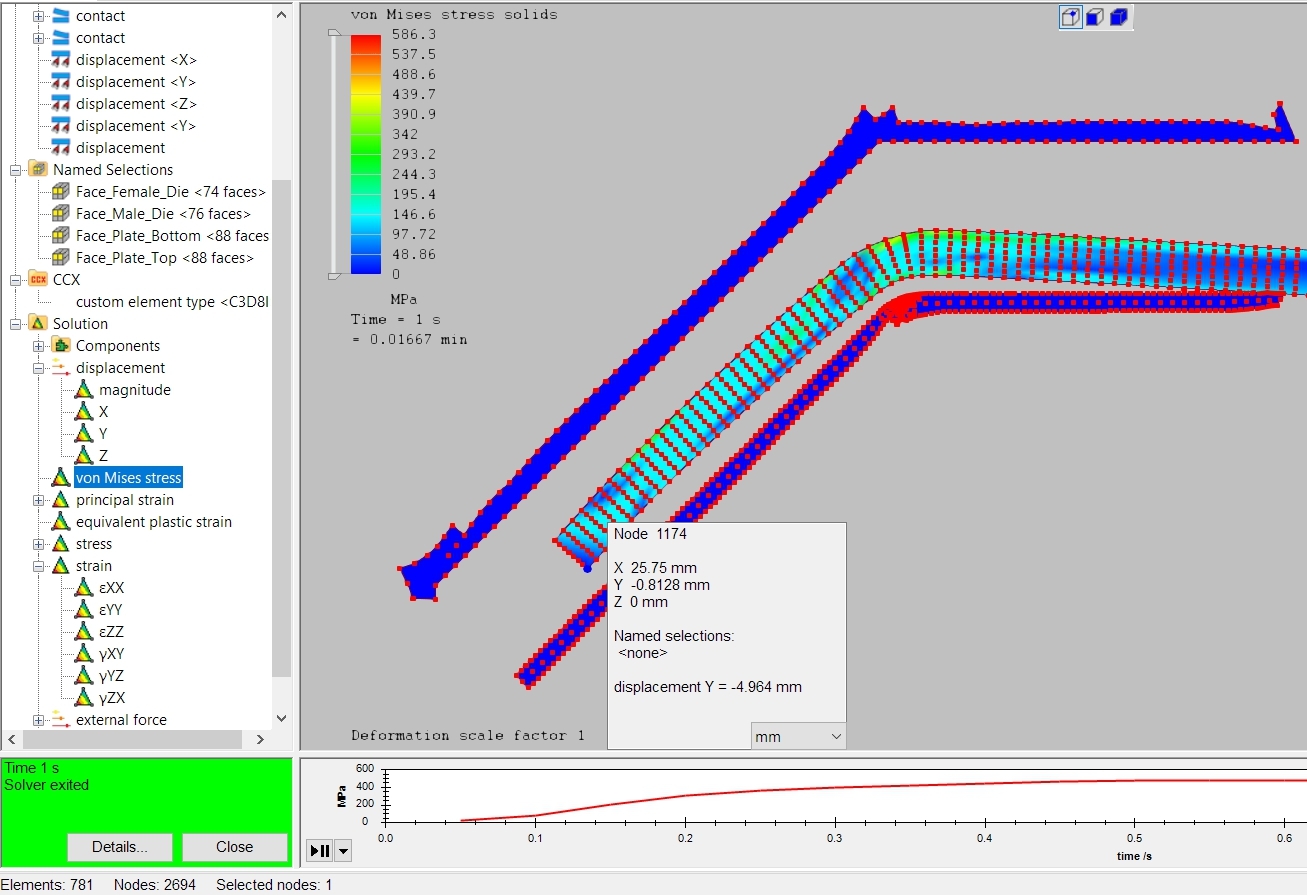Click the 'Deformation scale factor 1' label

(x=468, y=736)
